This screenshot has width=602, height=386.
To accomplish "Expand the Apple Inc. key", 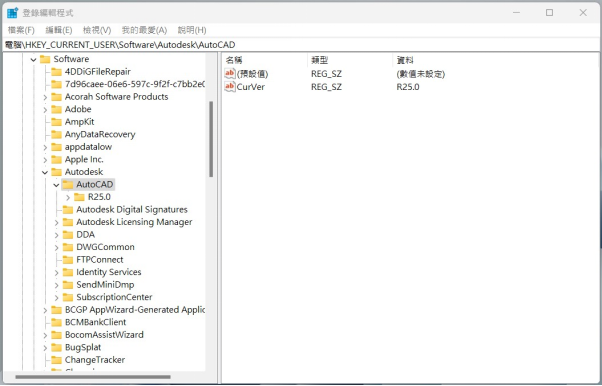I will tap(45, 160).
